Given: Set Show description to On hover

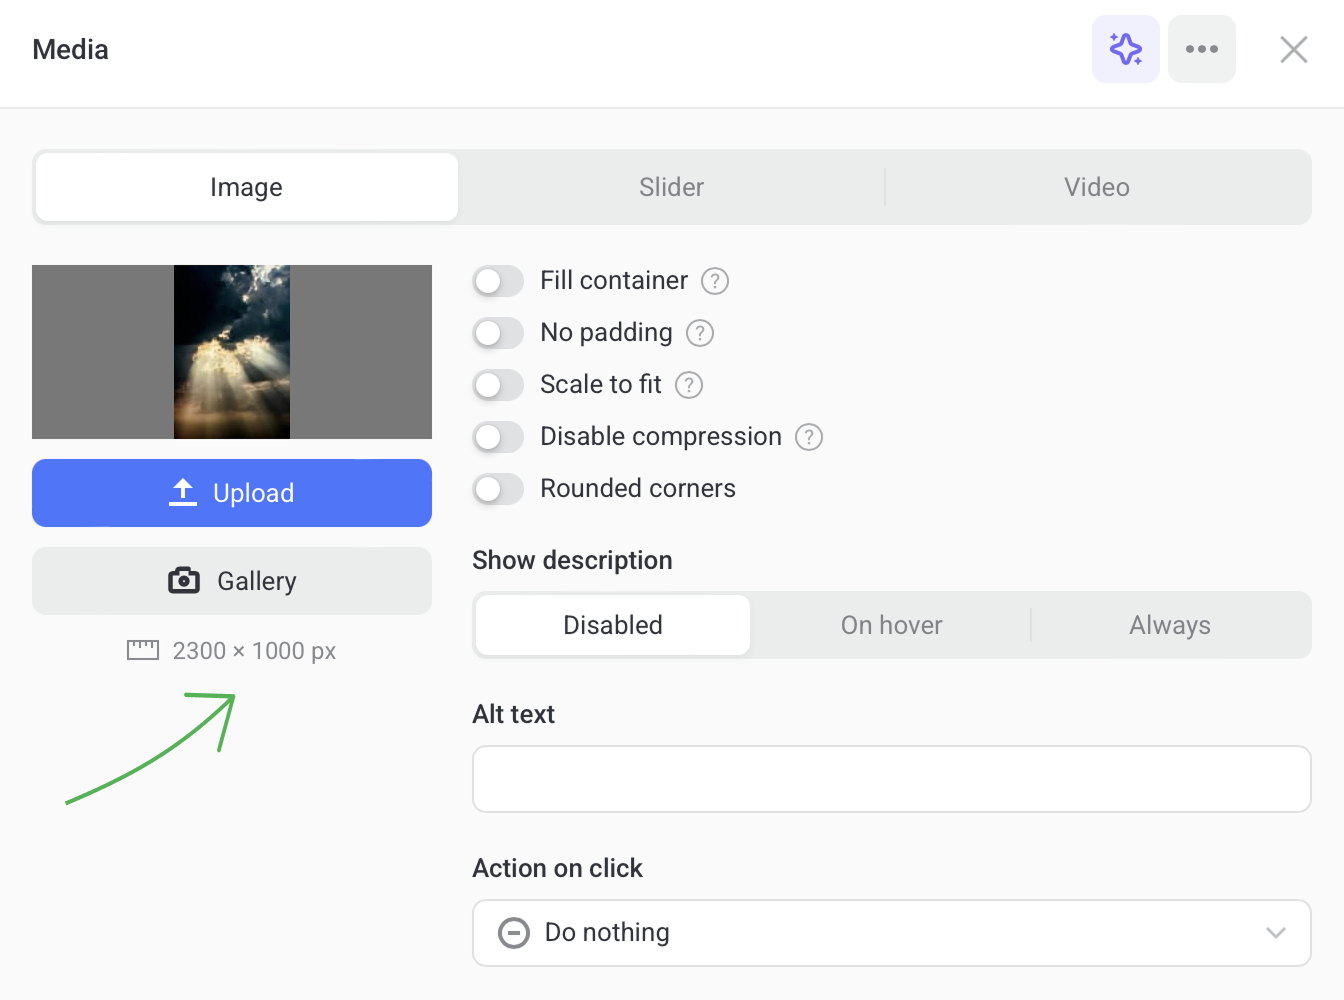Looking at the screenshot, I should (x=891, y=625).
